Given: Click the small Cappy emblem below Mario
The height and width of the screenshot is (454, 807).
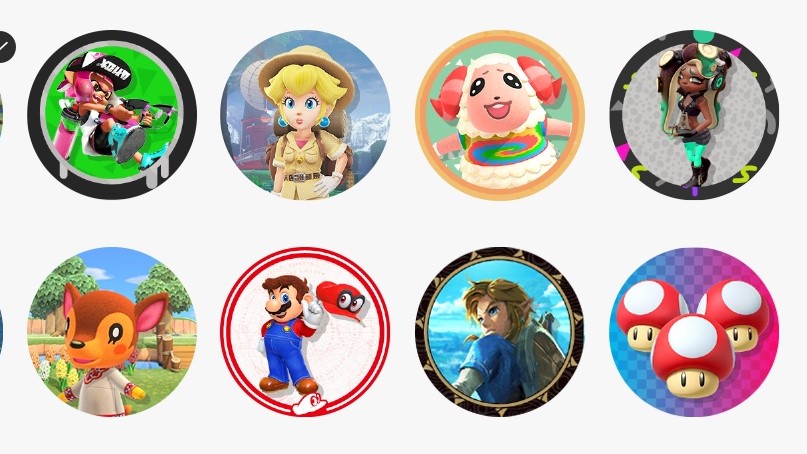Looking at the screenshot, I should [x=309, y=405].
